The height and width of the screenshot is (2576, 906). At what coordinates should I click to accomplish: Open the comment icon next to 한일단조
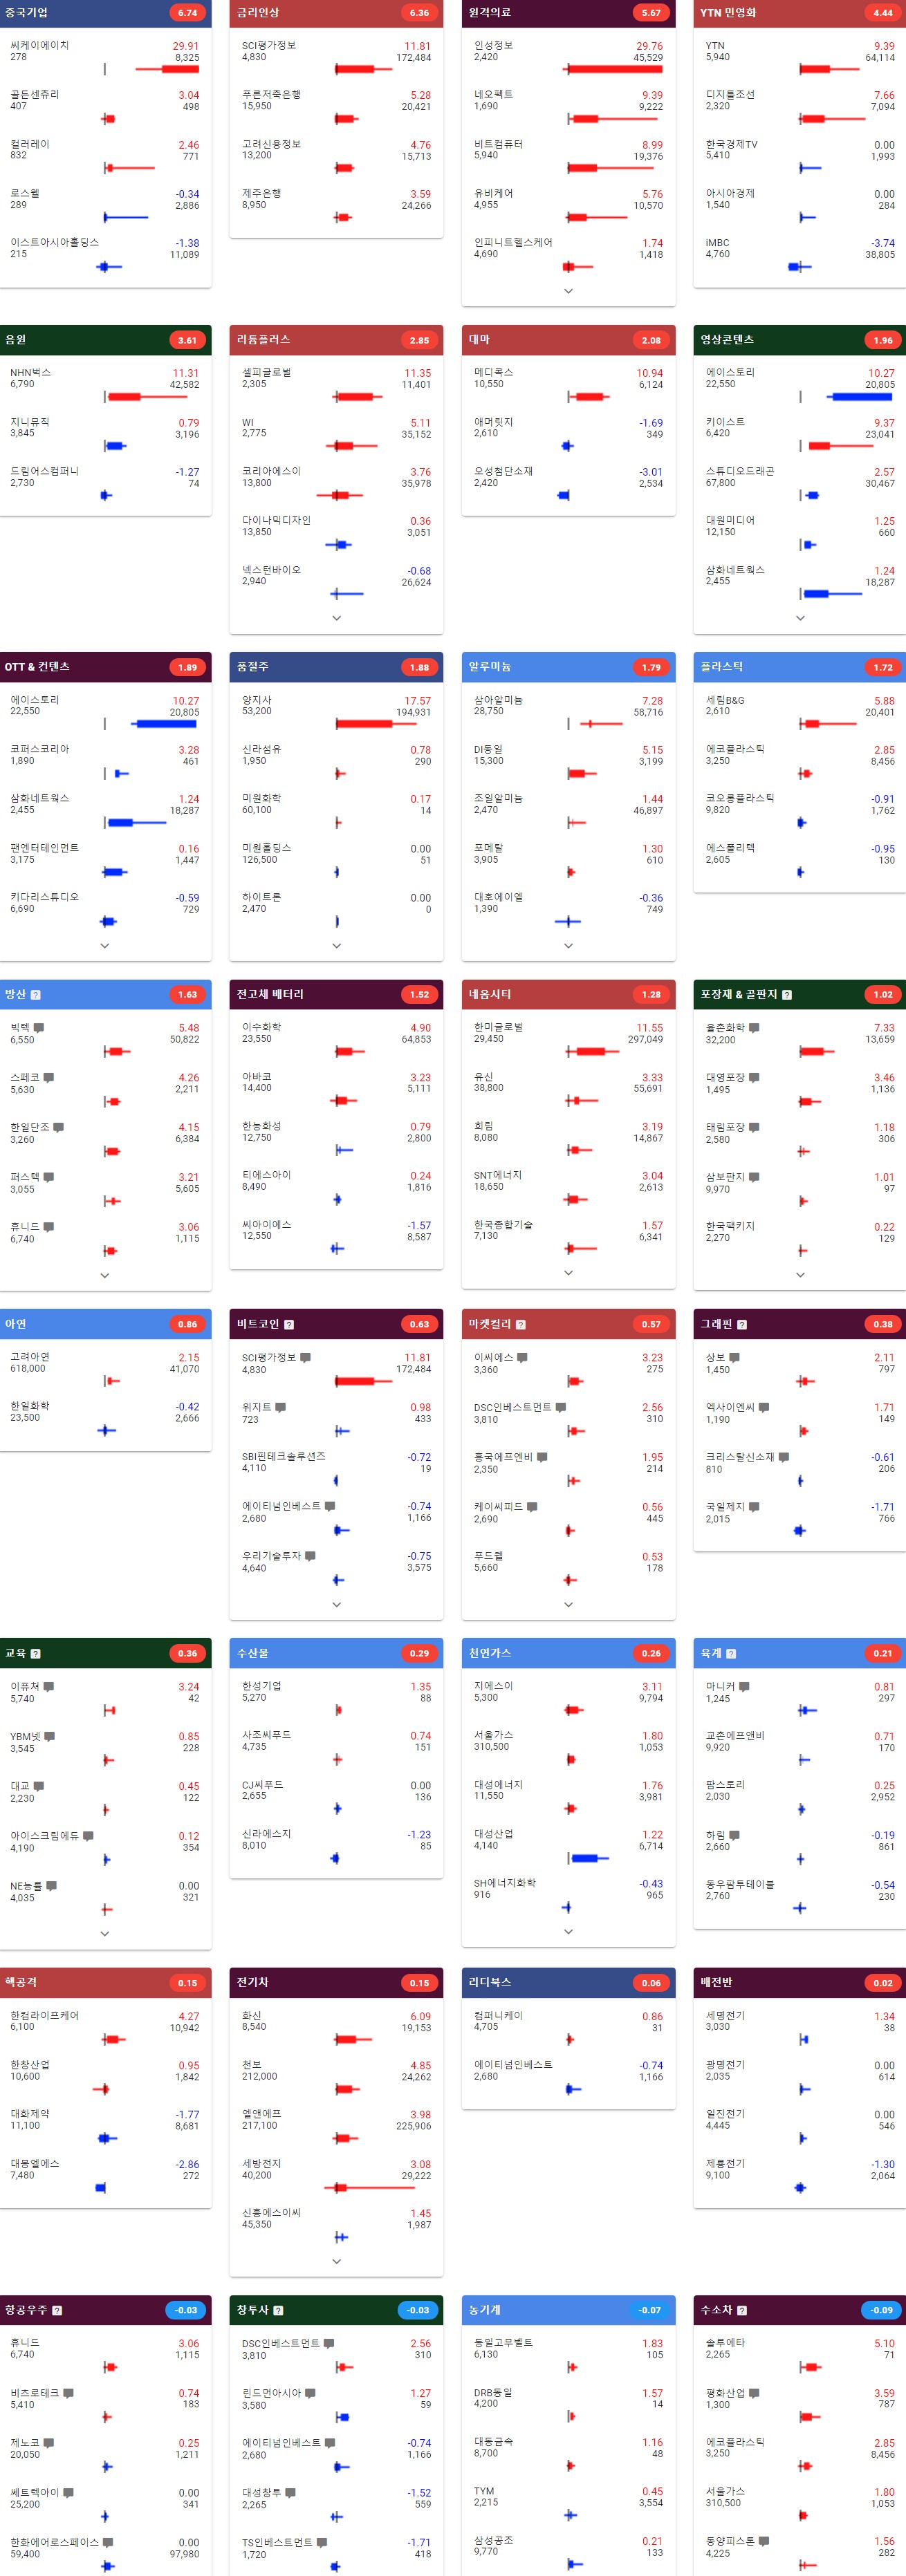[59, 1127]
